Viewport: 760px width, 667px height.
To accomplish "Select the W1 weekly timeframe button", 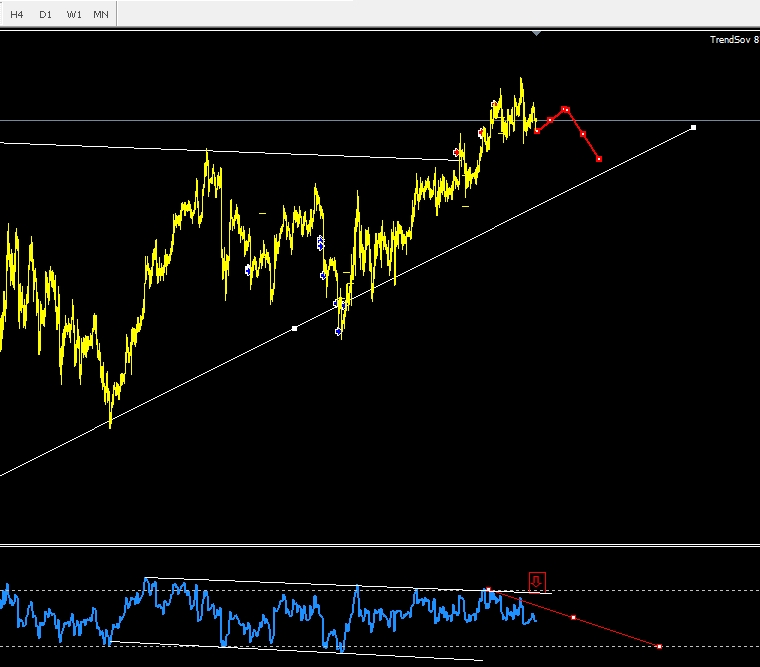I will point(74,15).
